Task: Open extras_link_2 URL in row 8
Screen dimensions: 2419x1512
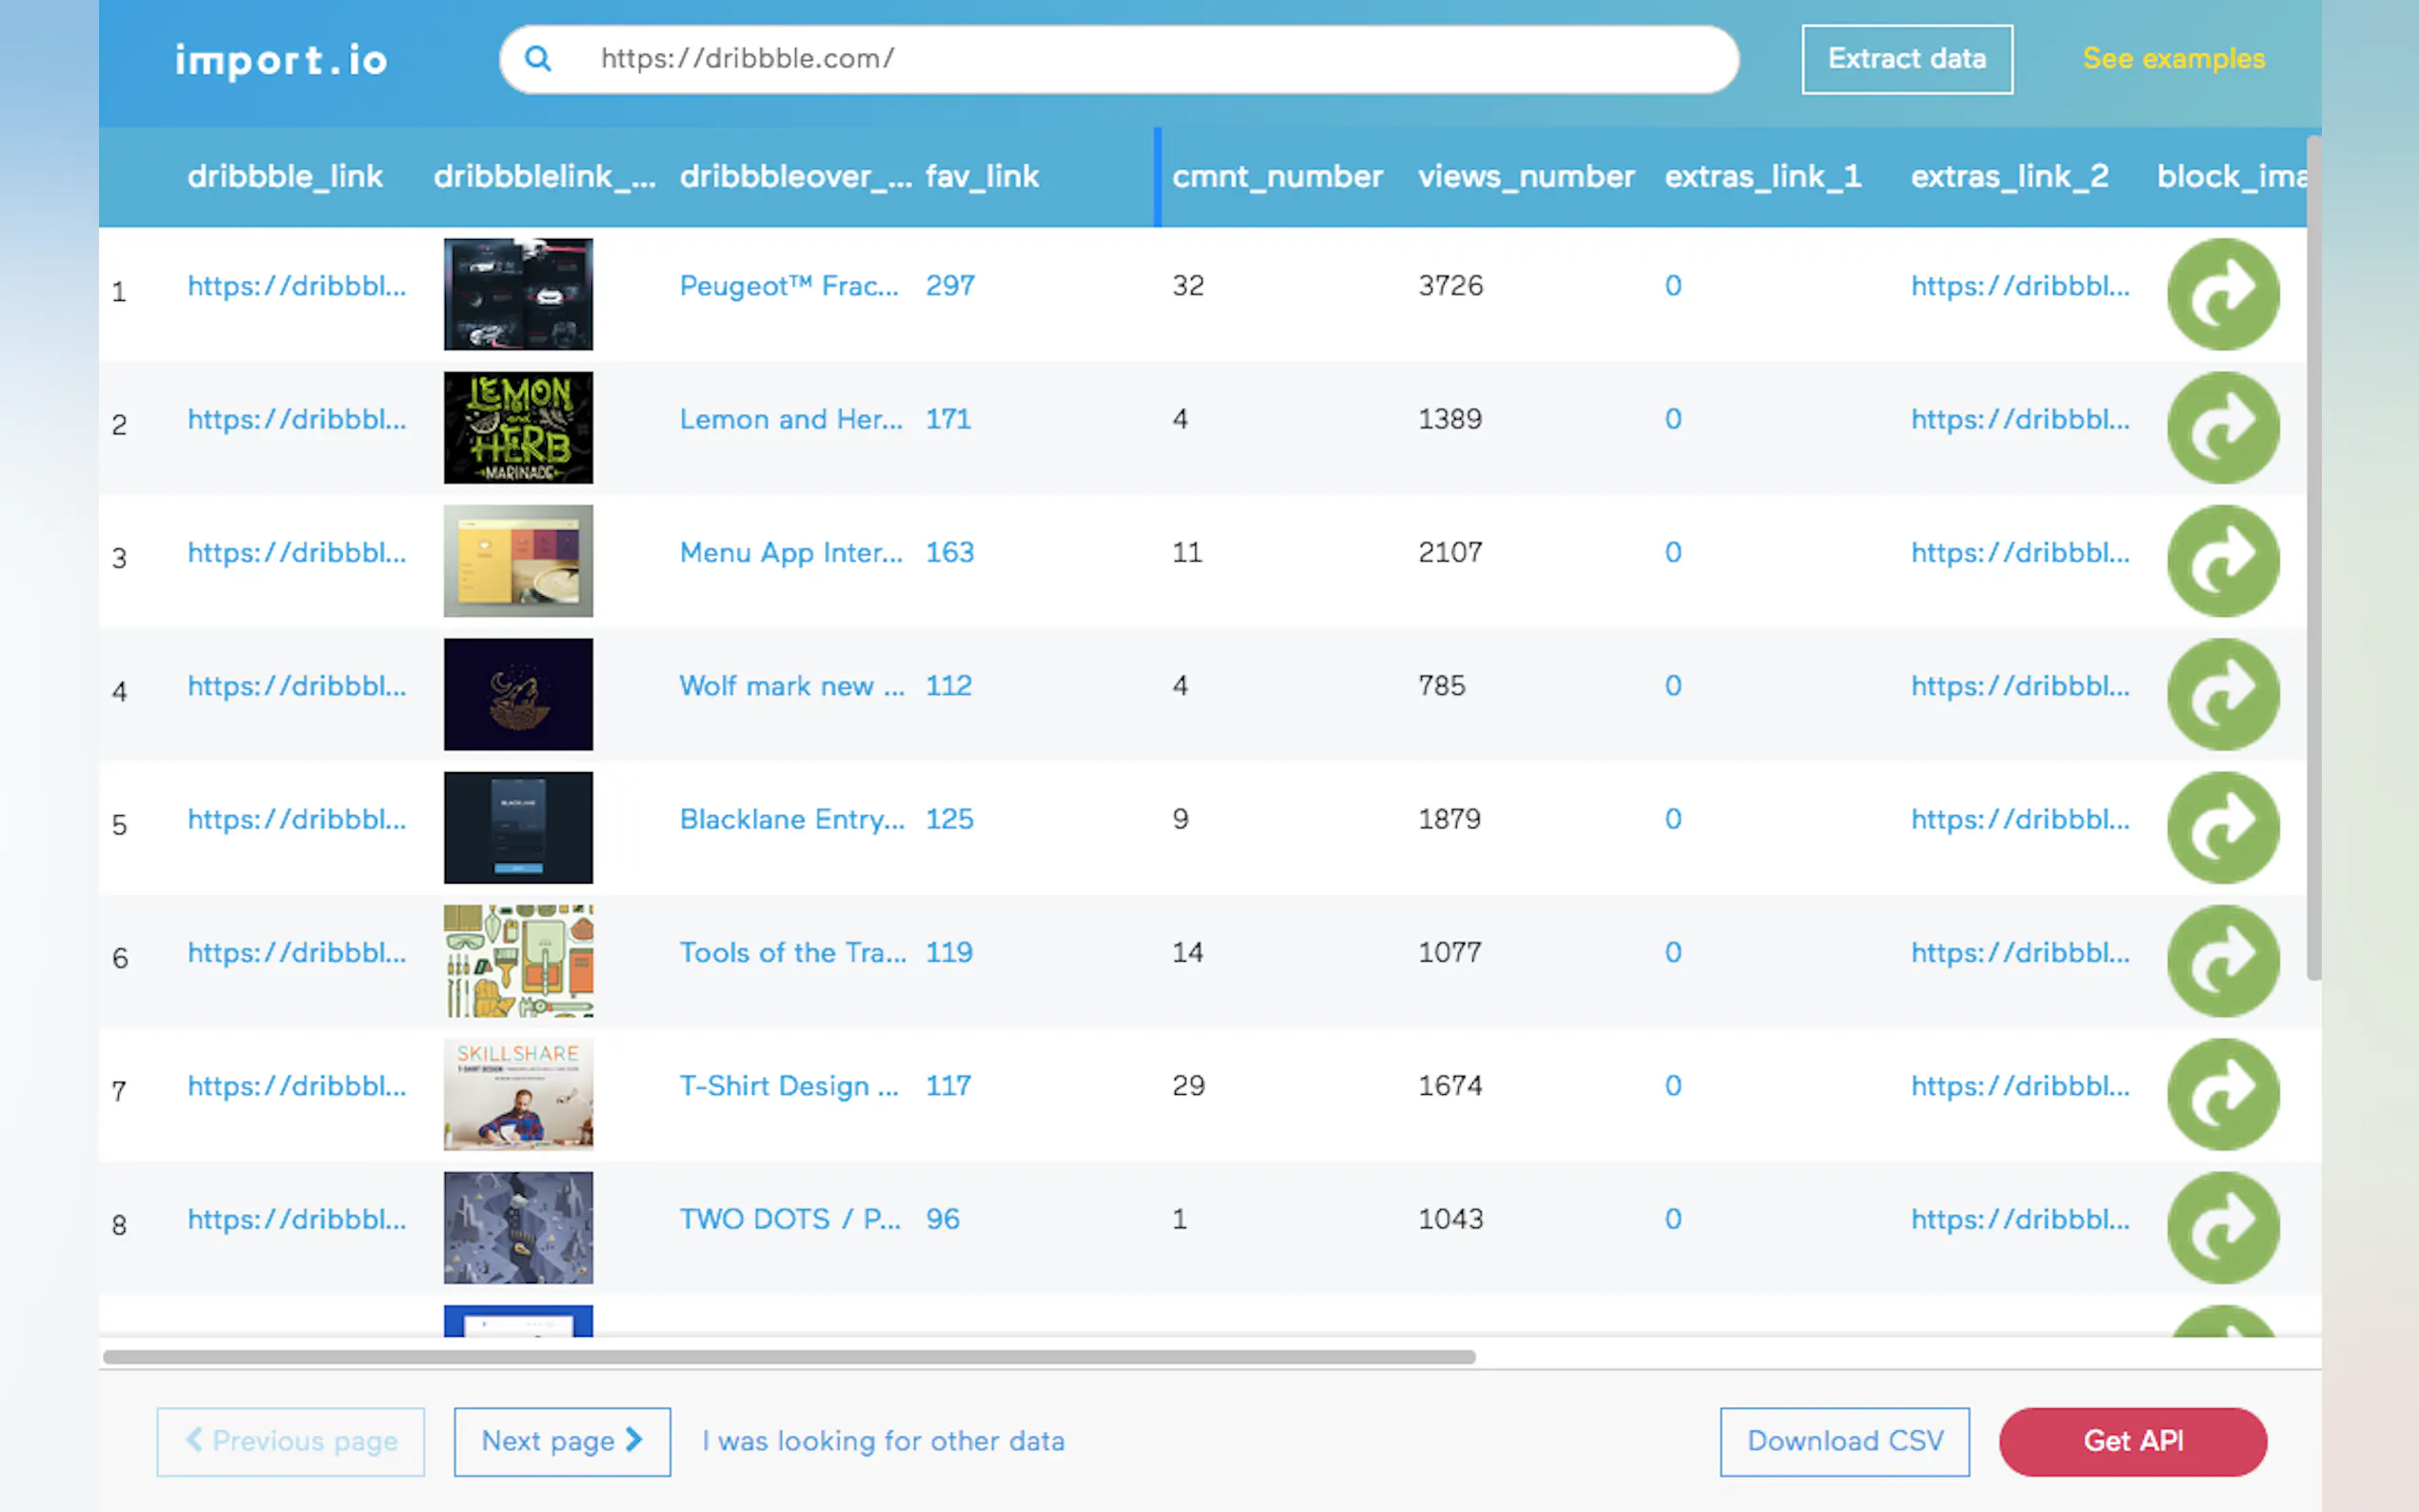Action: pyautogui.click(x=2020, y=1219)
